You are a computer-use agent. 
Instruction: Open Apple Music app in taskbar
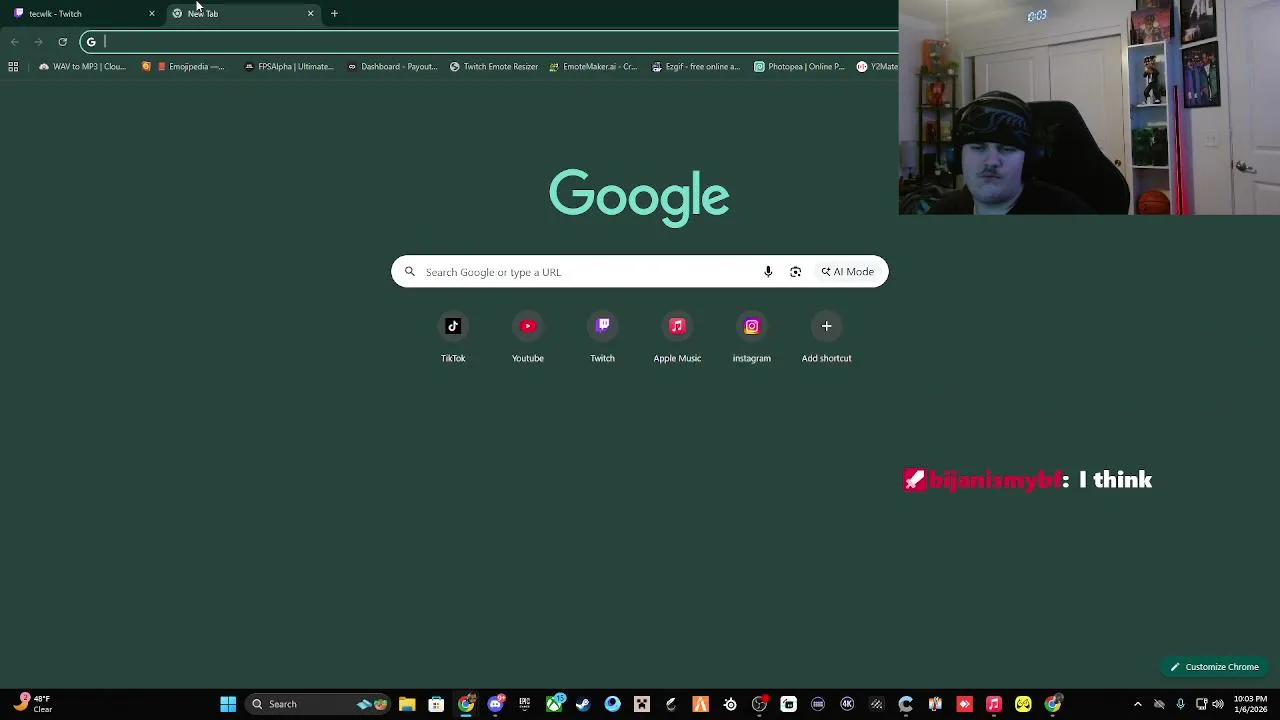tap(994, 704)
